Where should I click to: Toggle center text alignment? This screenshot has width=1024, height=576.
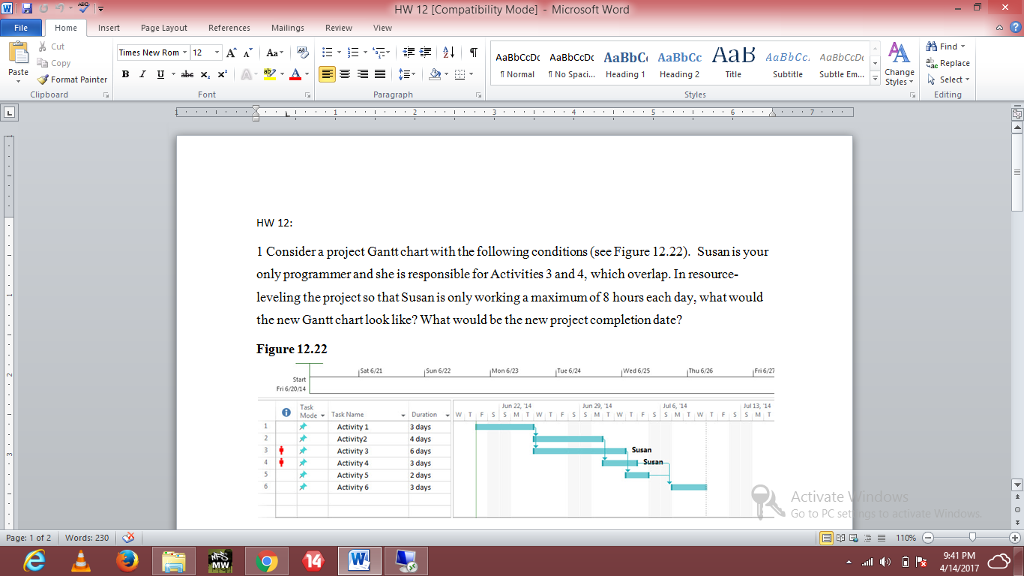(x=345, y=74)
